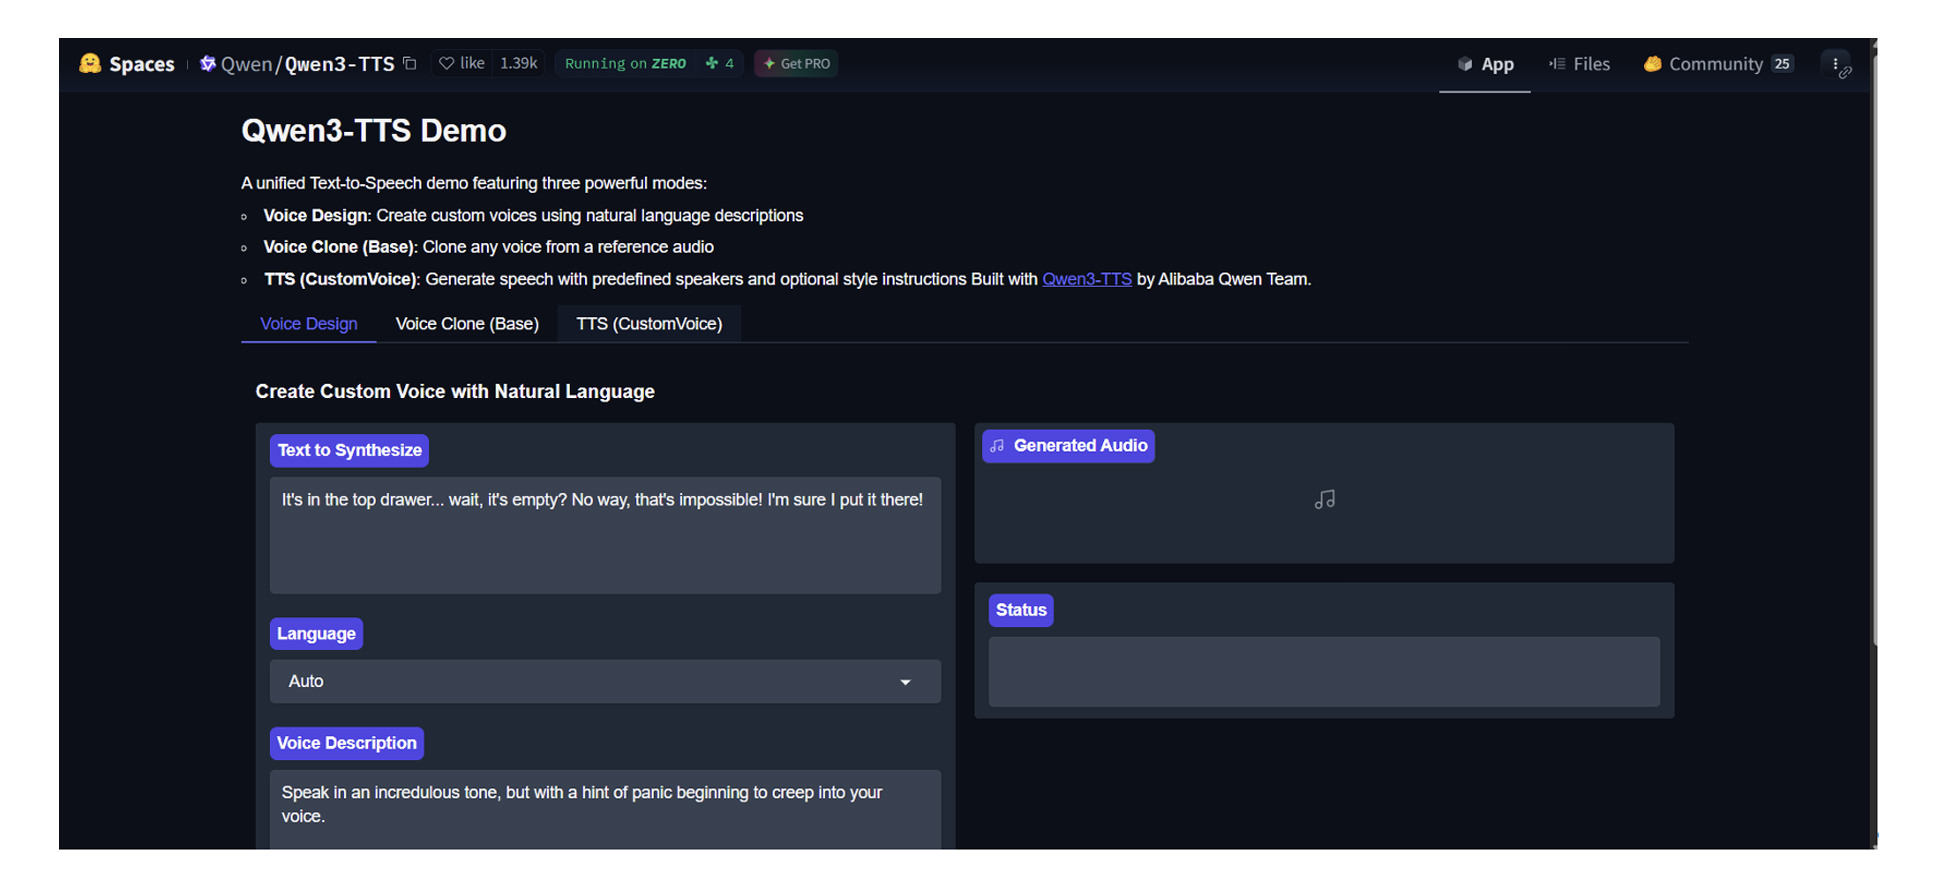Click the Community discussion count badge 25
The width and height of the screenshot is (1938, 892).
click(1782, 64)
